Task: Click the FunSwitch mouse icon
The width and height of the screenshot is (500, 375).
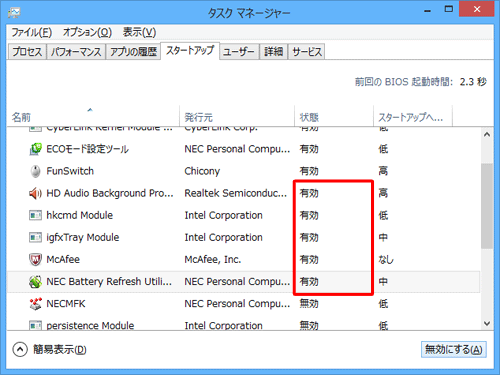Action: point(35,171)
